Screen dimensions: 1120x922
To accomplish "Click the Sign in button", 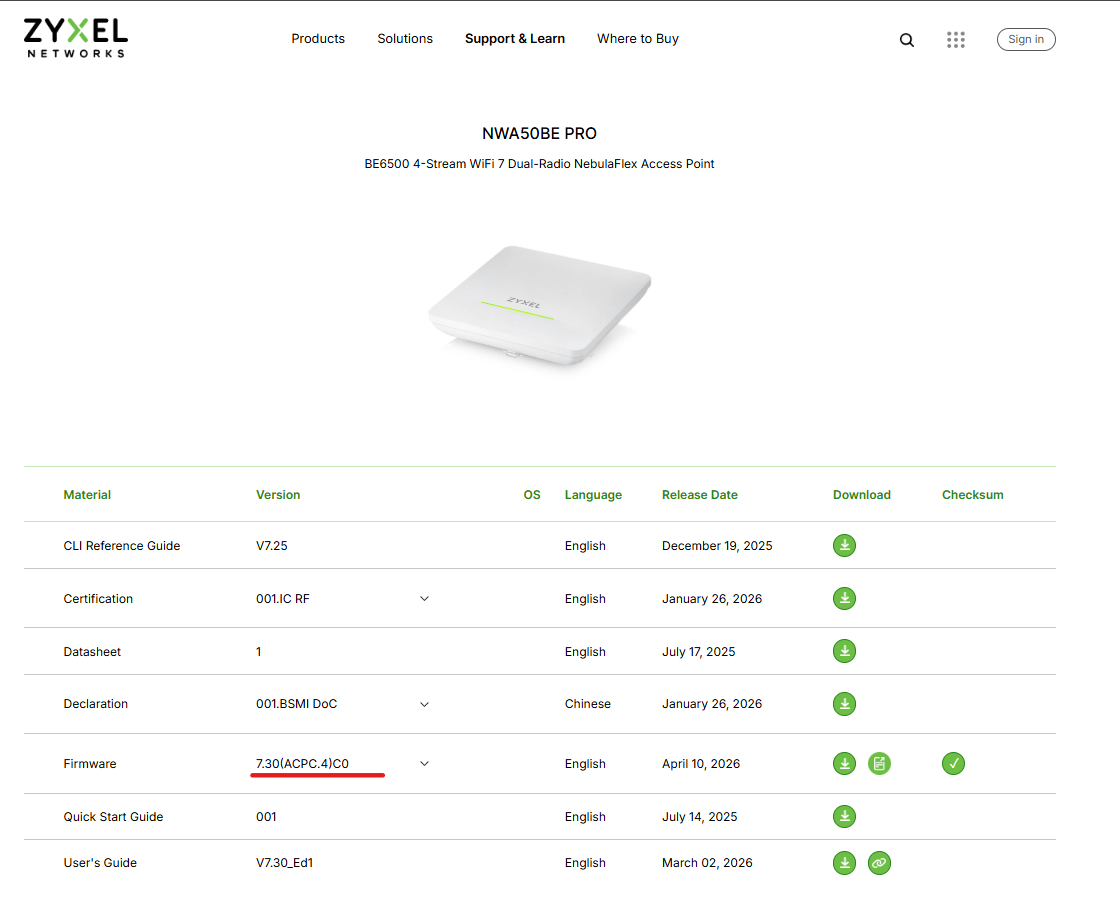I will 1026,39.
